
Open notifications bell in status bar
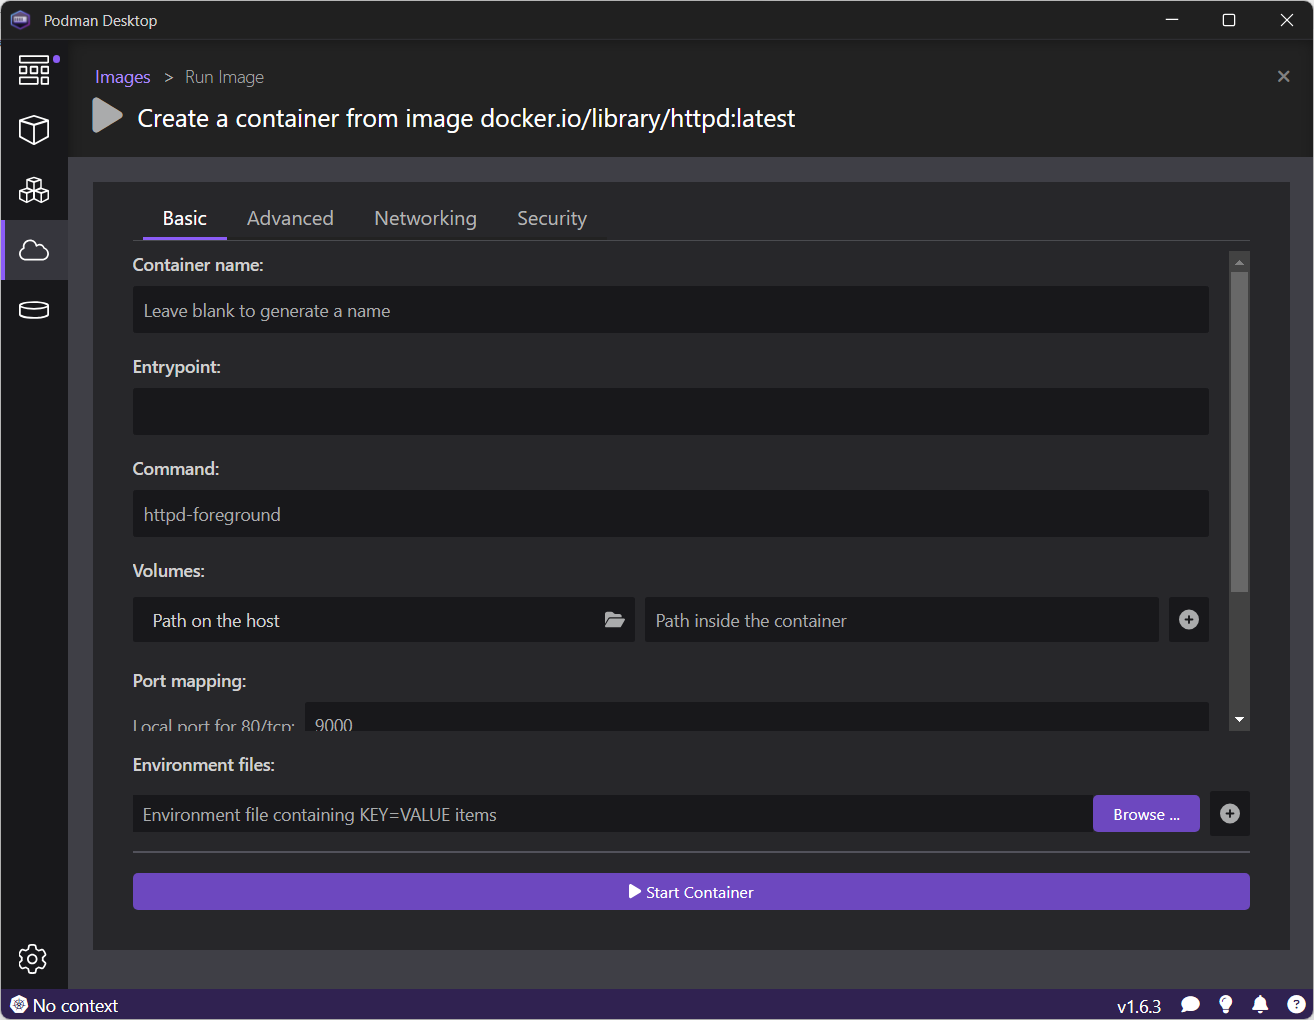tap(1260, 1005)
